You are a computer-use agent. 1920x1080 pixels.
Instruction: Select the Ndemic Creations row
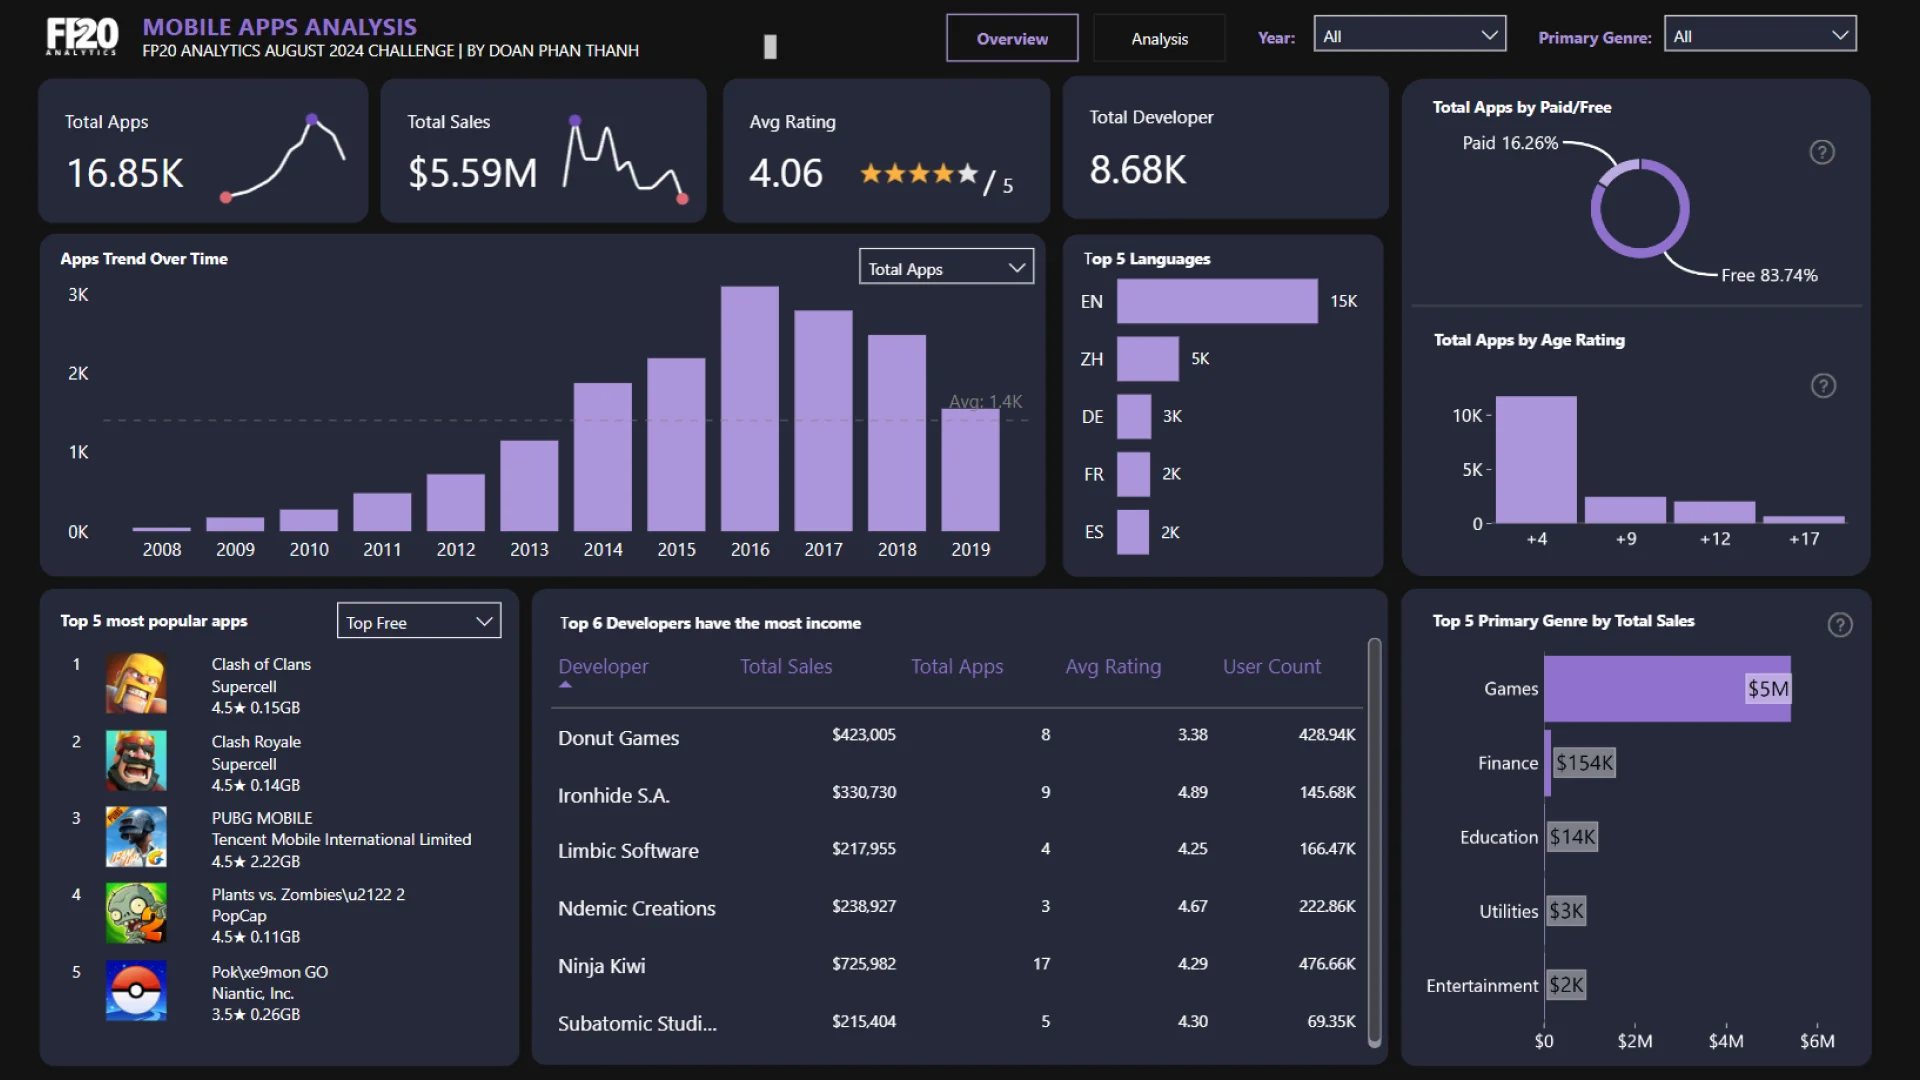click(957, 908)
